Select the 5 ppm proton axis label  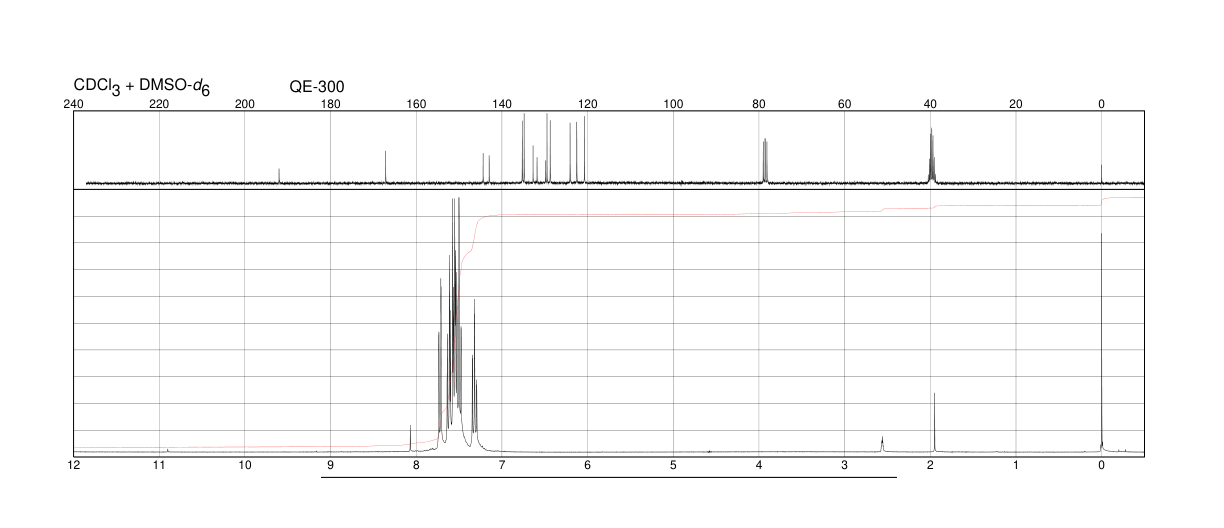(674, 465)
